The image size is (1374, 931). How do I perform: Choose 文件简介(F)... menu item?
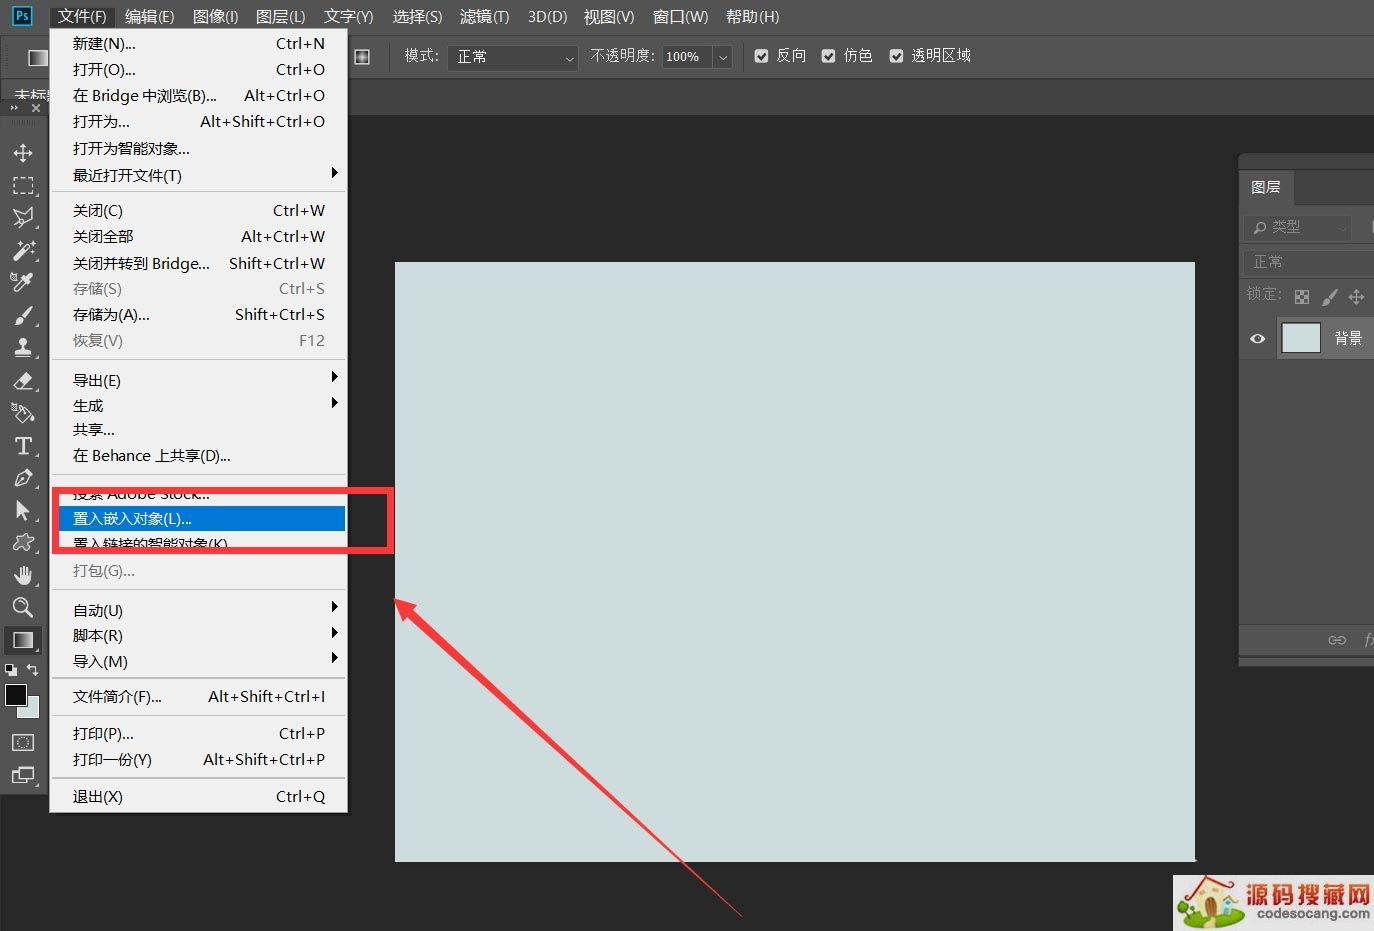[198, 696]
